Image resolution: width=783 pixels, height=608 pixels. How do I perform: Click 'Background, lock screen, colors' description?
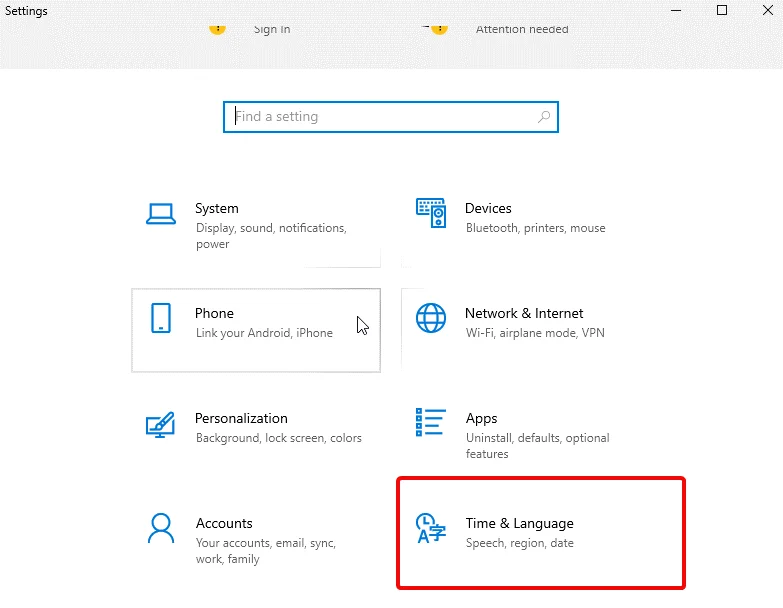279,438
